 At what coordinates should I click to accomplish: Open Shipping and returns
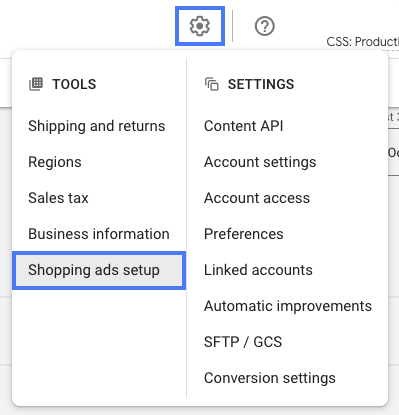click(97, 126)
